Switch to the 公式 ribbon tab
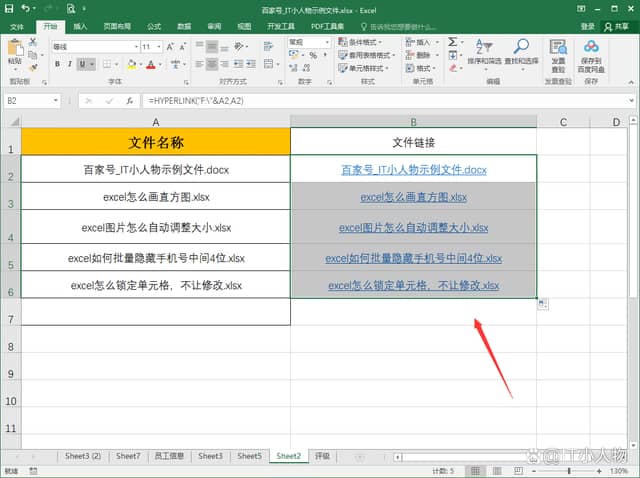The image size is (640, 478). [154, 26]
